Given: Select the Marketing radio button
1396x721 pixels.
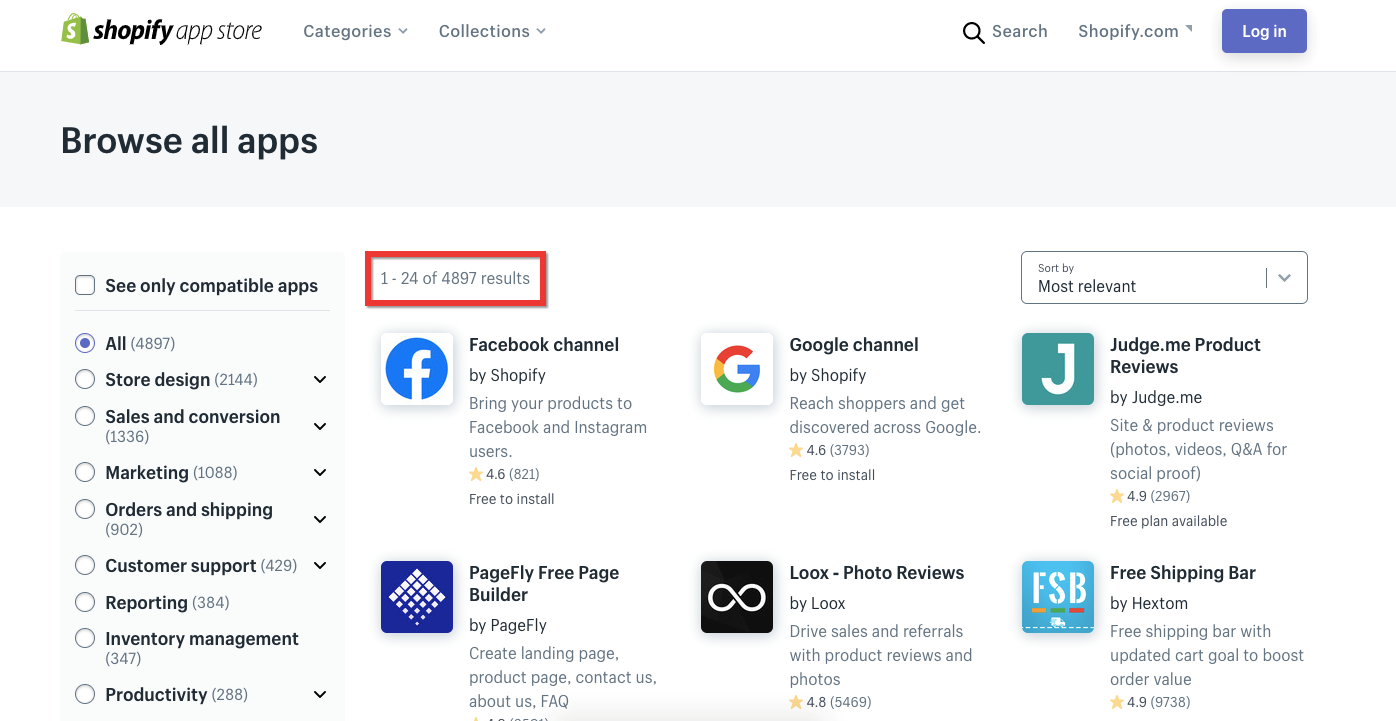Looking at the screenshot, I should click(x=85, y=472).
